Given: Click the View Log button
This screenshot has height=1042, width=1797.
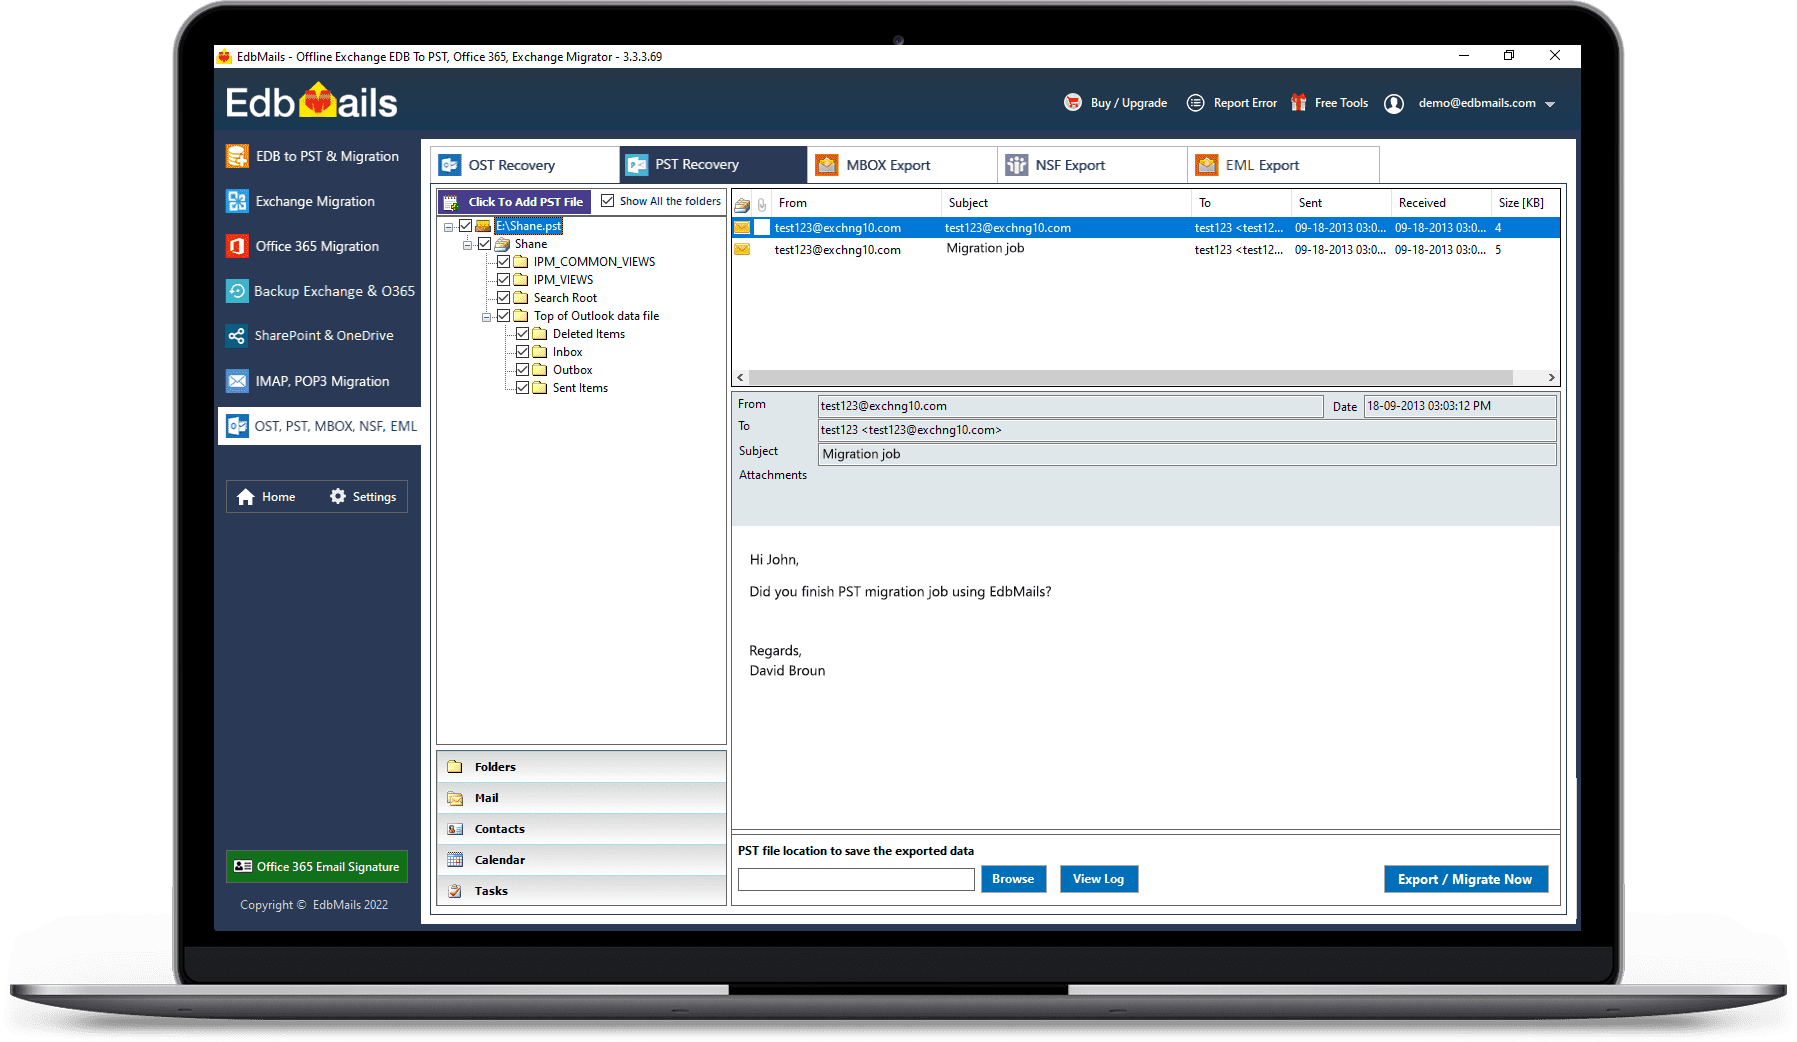Looking at the screenshot, I should 1098,879.
